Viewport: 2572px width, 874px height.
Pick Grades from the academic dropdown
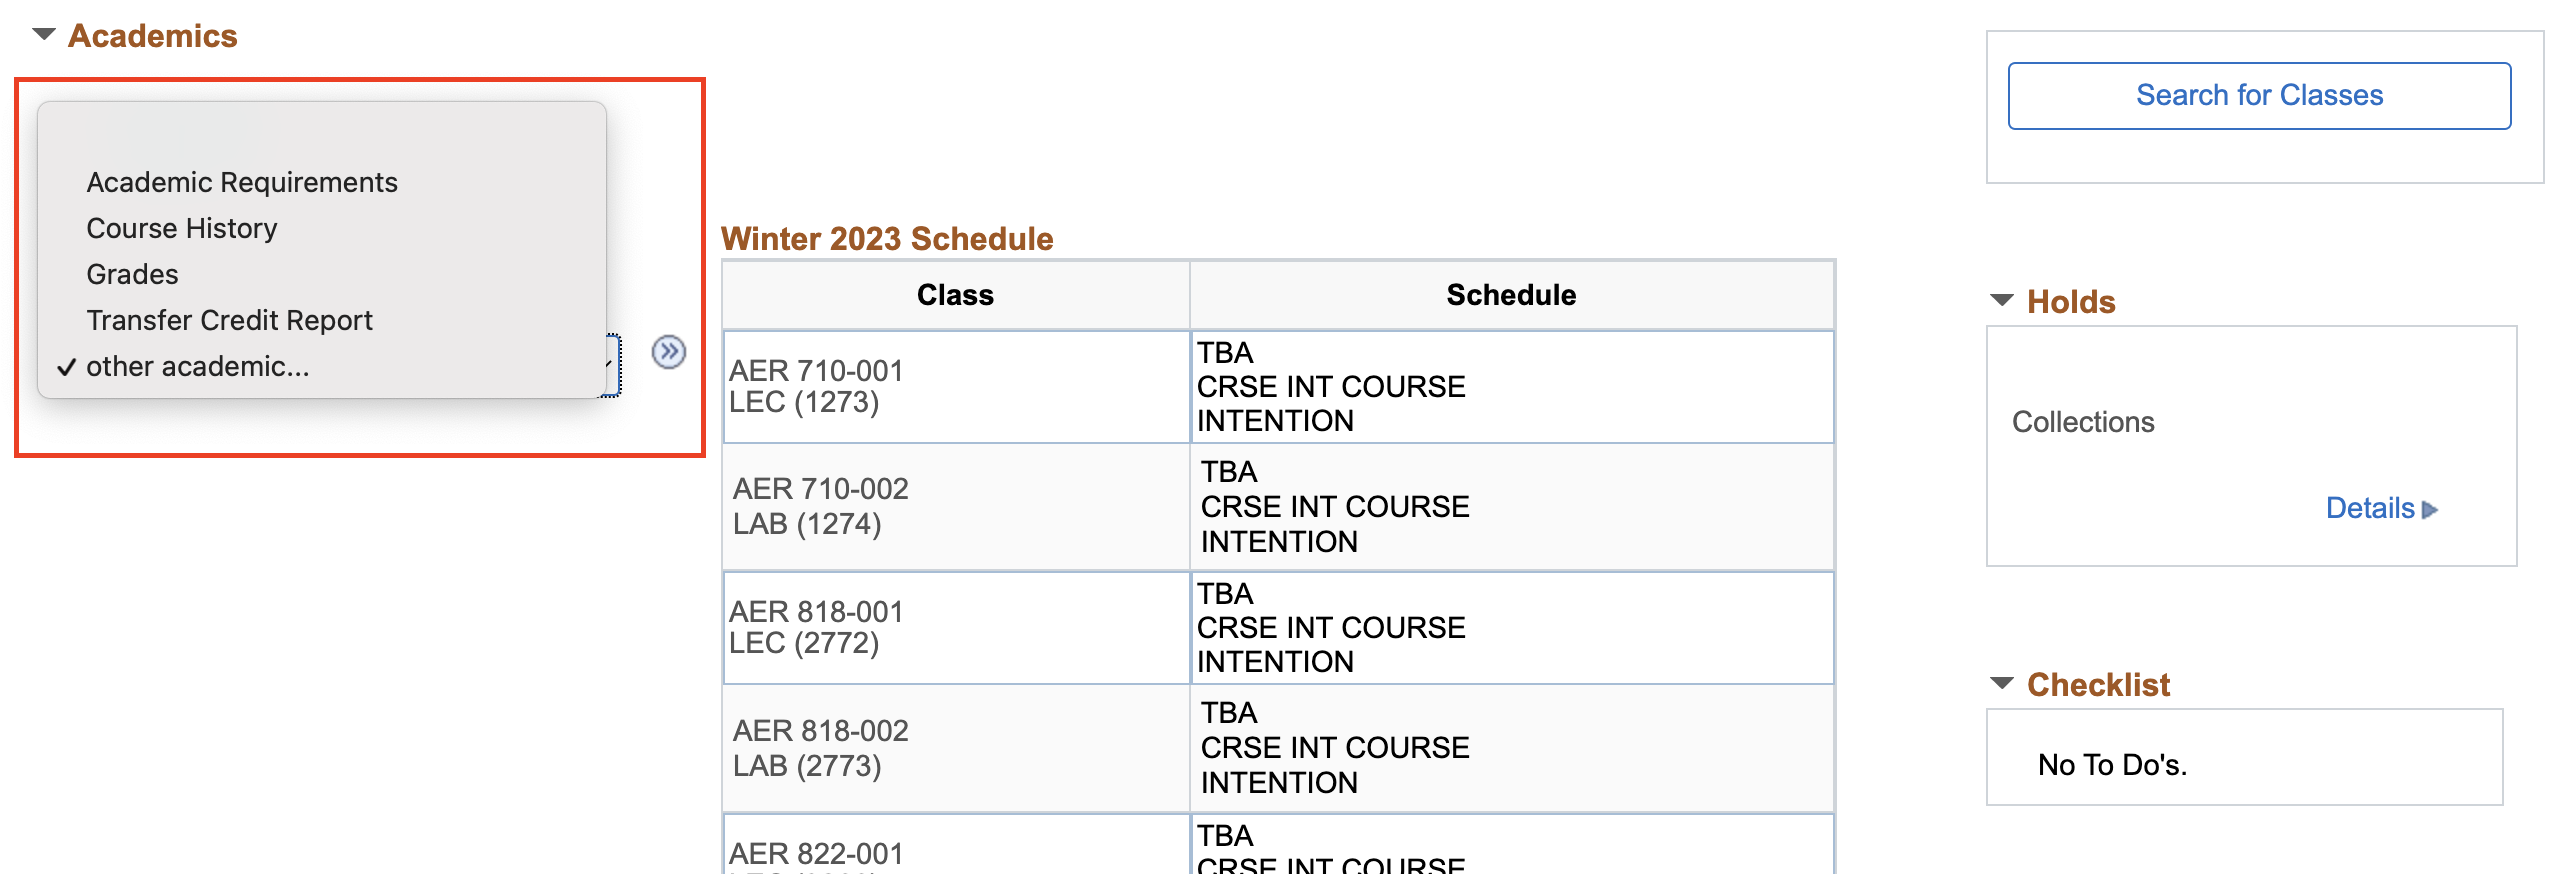133,274
